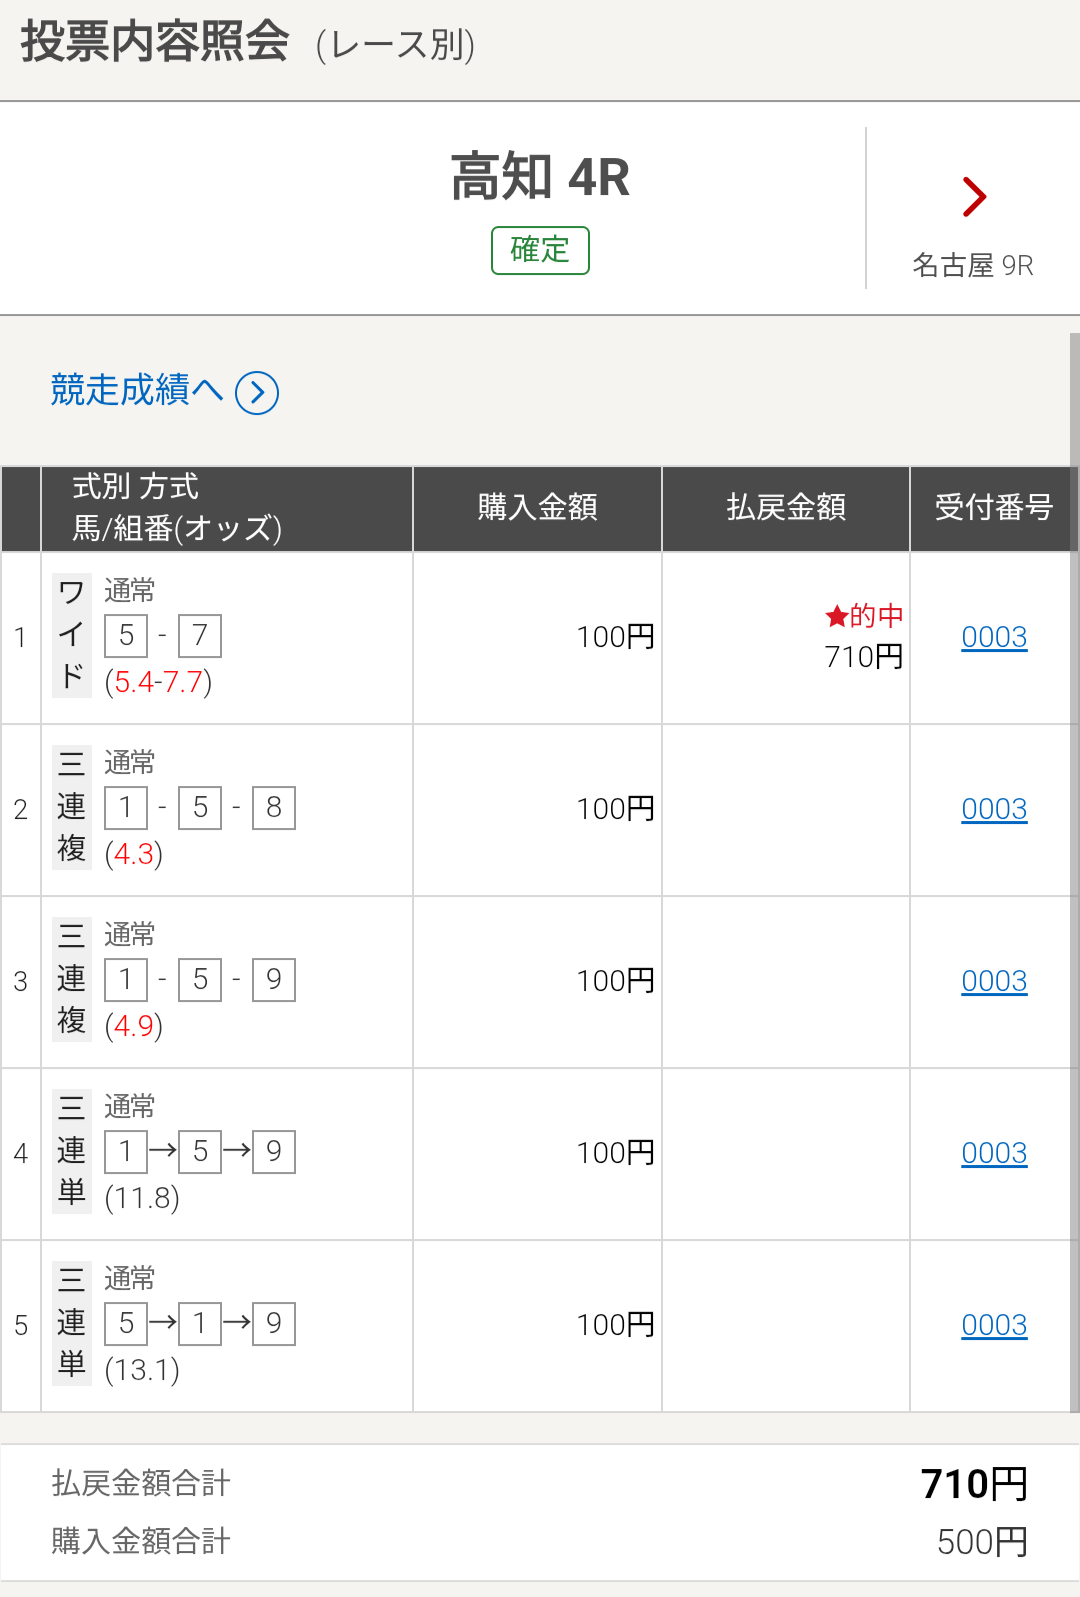The width and height of the screenshot is (1080, 1597).
Task: Click the circled arrow beside 競走成績へ
Action: (x=257, y=392)
